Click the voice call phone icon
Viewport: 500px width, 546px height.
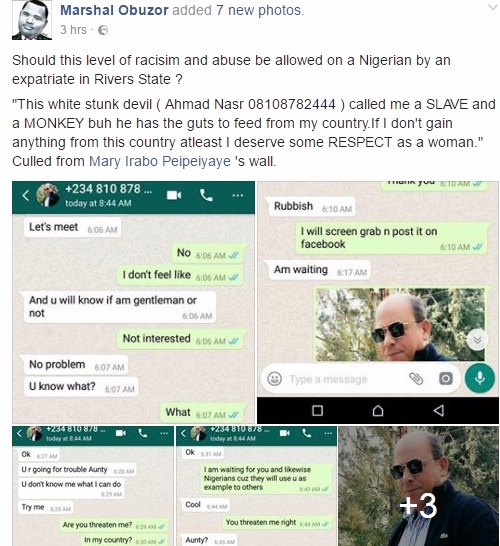[x=206, y=195]
